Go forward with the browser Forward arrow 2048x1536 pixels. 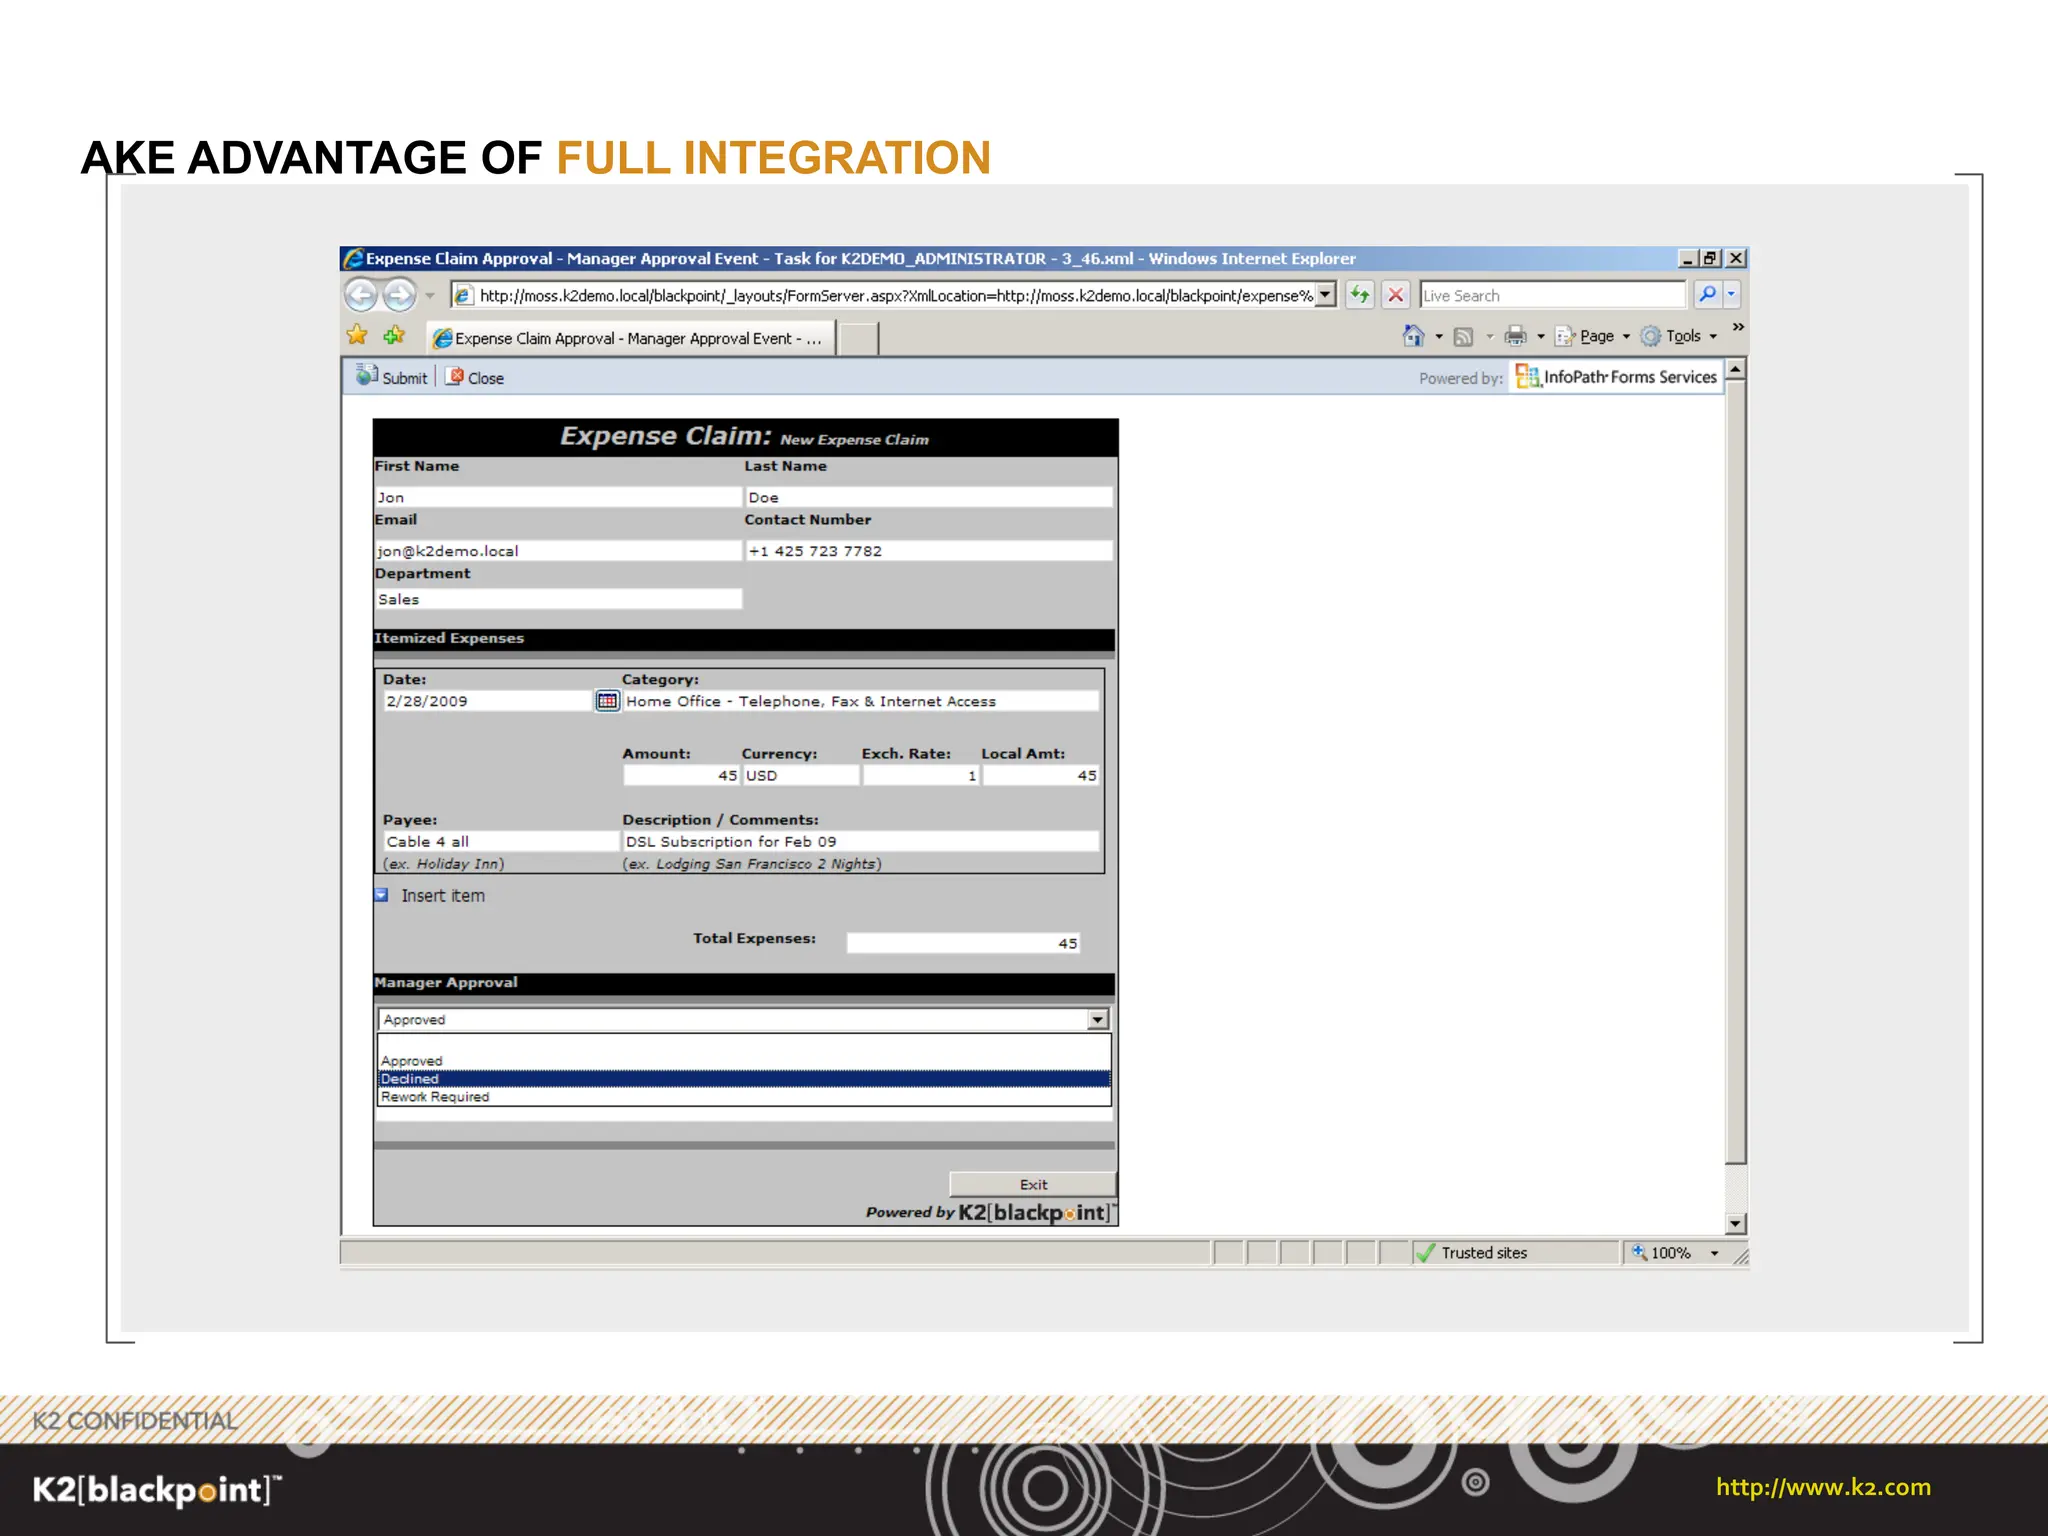(x=400, y=295)
